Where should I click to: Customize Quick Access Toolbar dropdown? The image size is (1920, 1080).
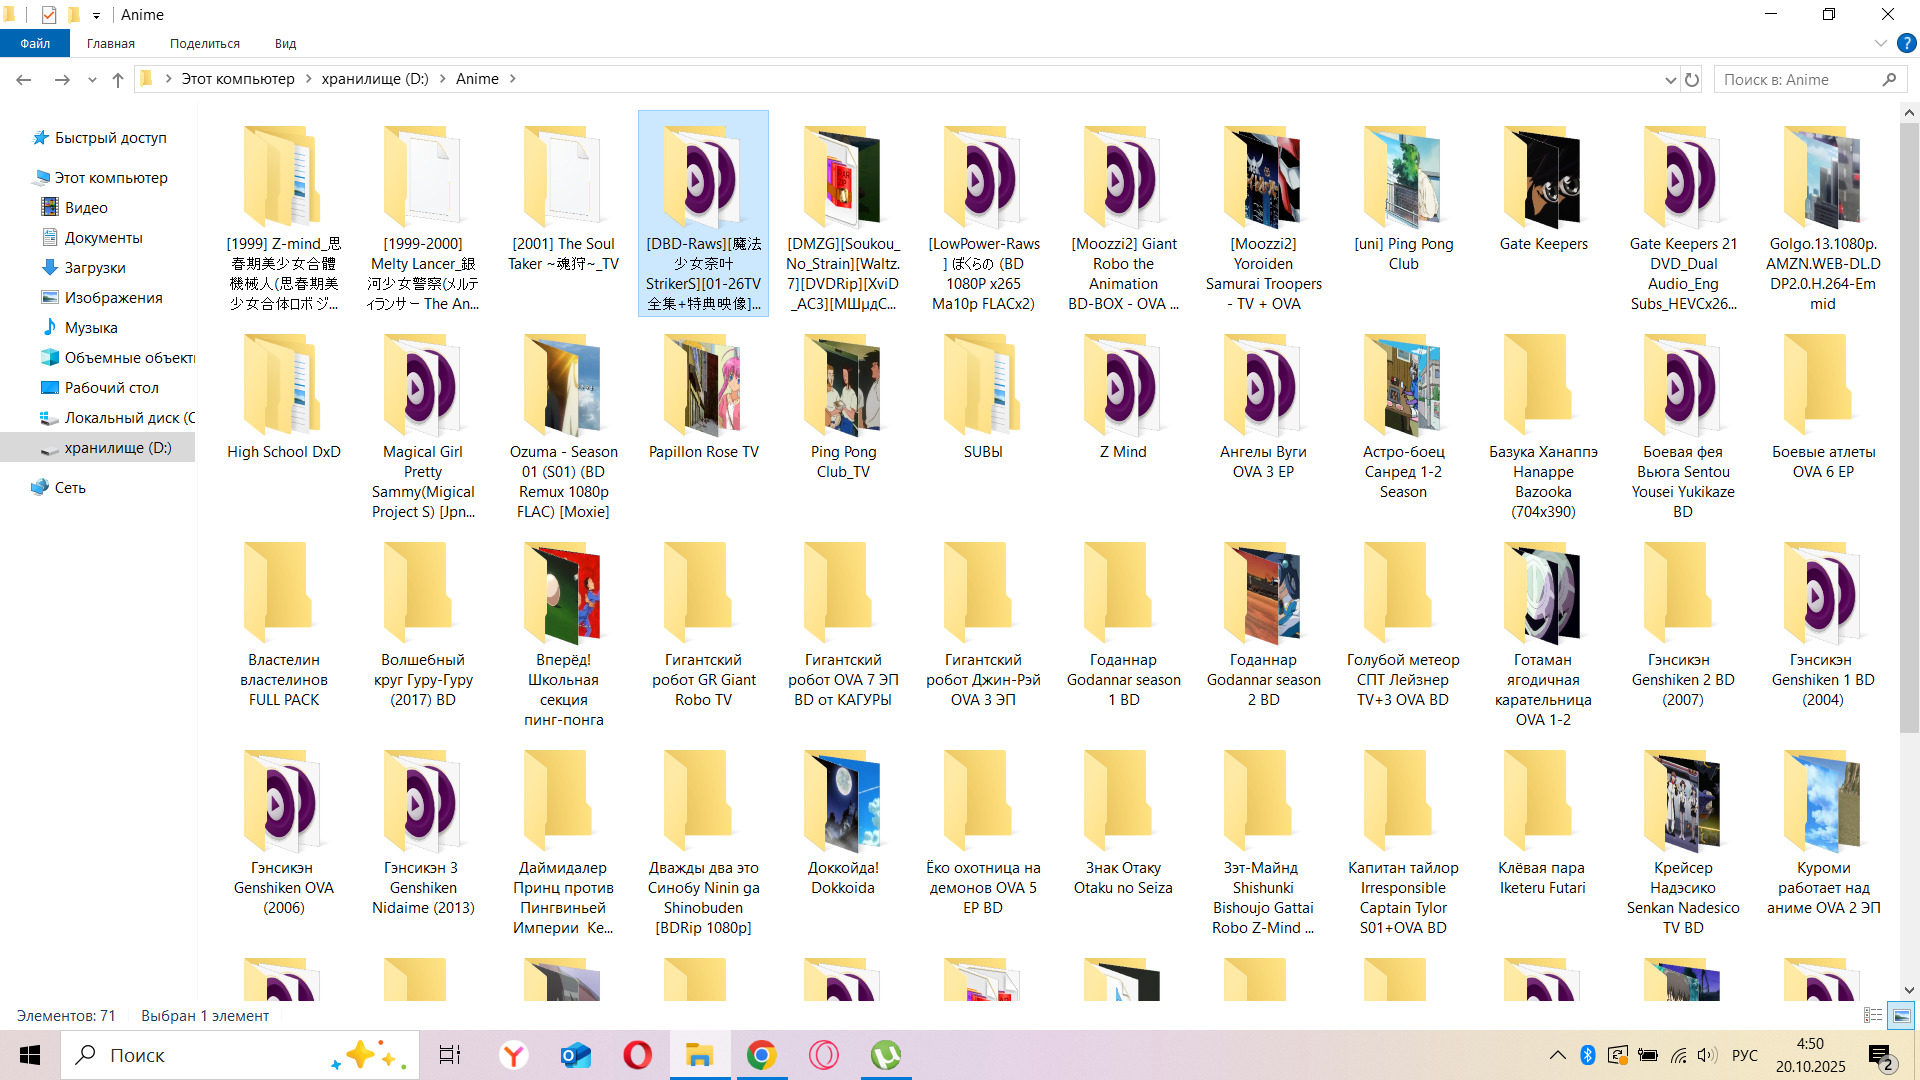(x=96, y=15)
